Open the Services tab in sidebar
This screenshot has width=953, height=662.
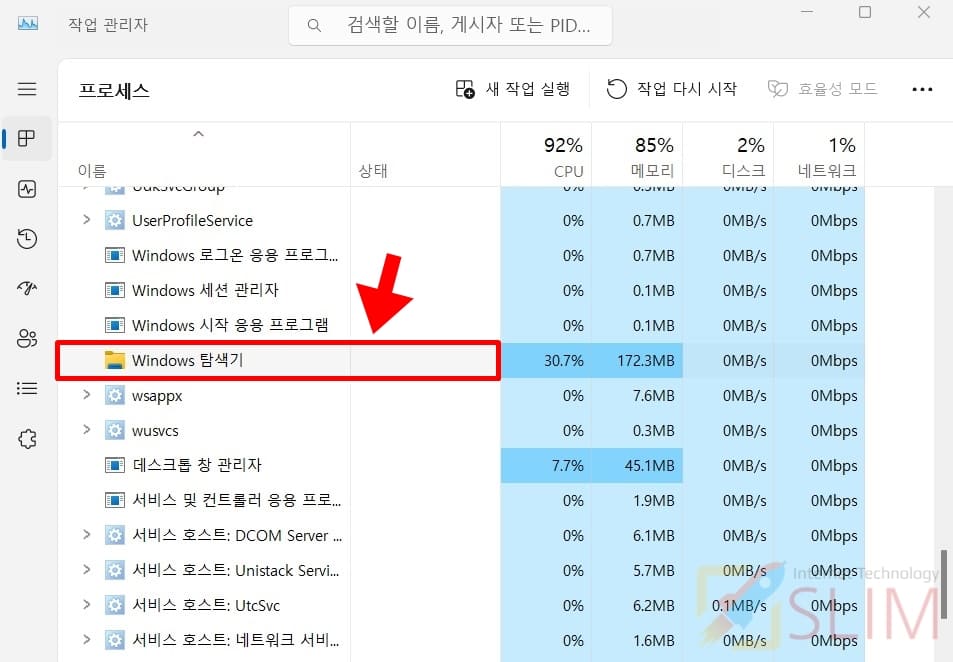[27, 438]
